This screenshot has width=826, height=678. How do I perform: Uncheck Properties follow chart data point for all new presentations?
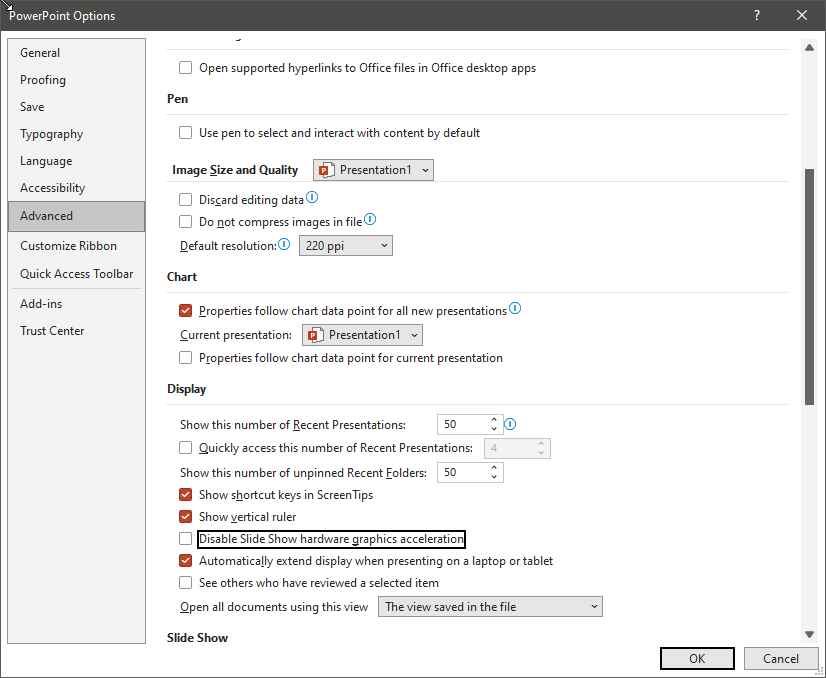click(x=185, y=311)
